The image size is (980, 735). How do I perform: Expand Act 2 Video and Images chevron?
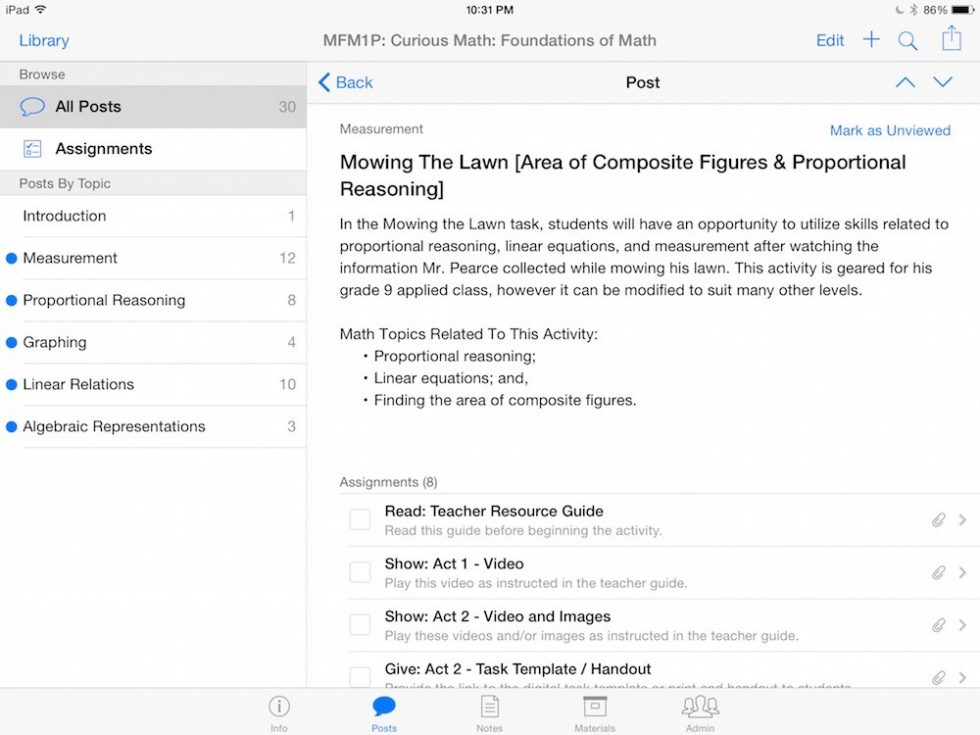click(963, 625)
